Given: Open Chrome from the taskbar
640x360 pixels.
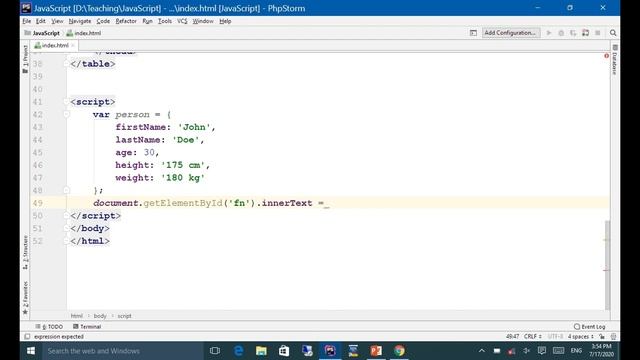Looking at the screenshot, I should (399, 351).
